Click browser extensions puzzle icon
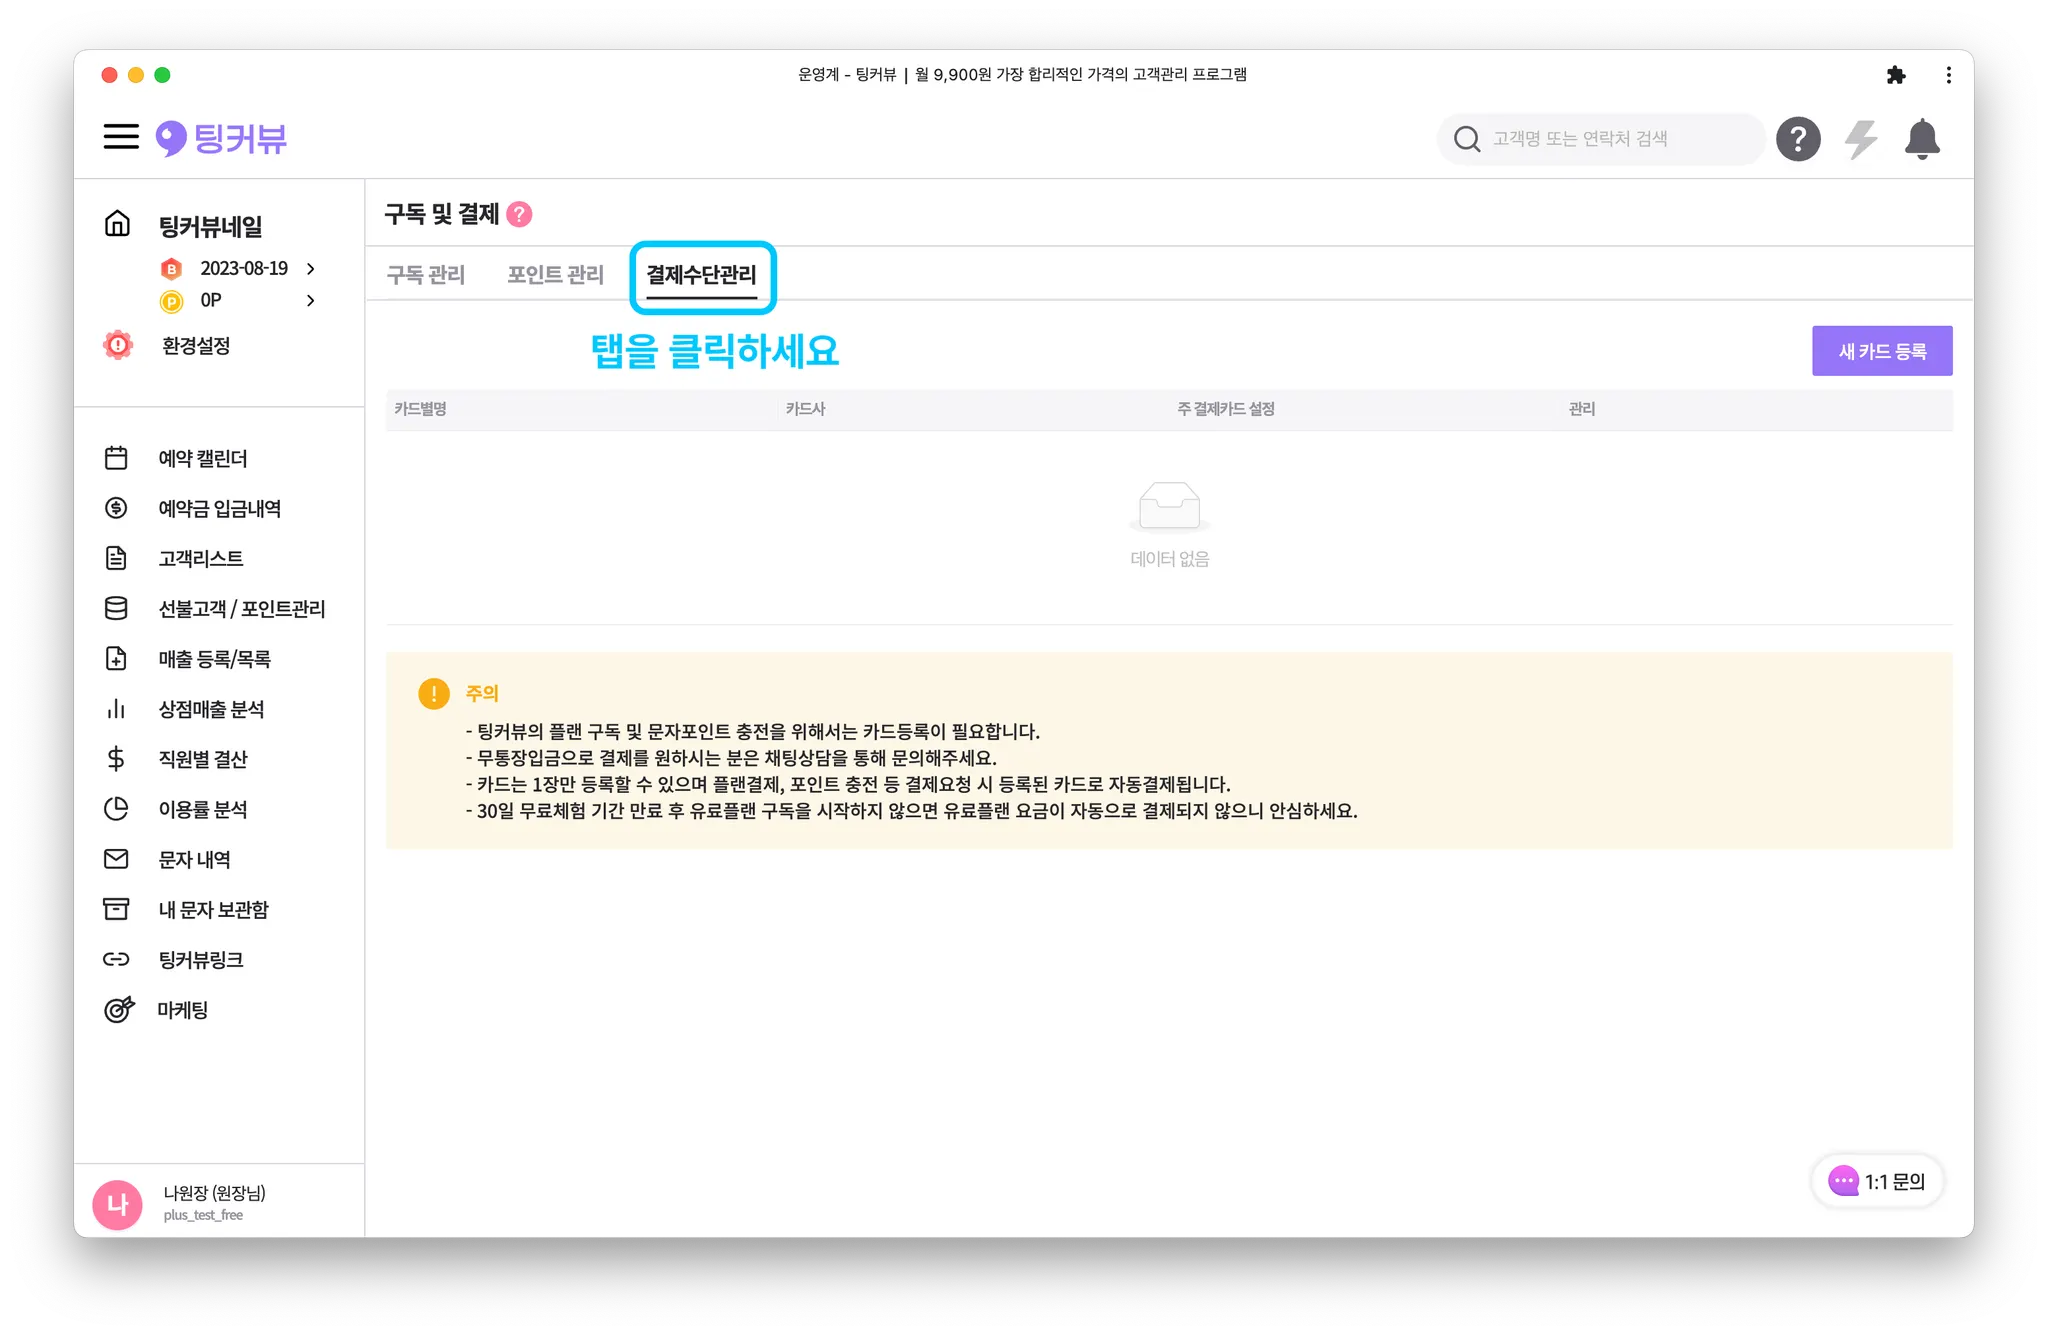Image resolution: width=2048 pixels, height=1335 pixels. pyautogui.click(x=1896, y=75)
